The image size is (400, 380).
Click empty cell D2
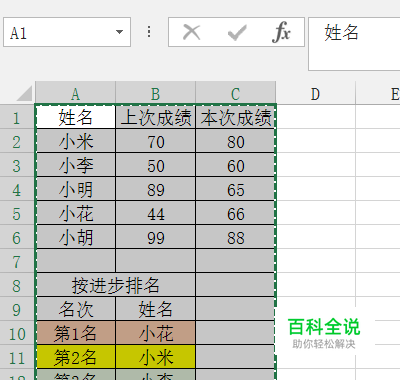point(316,141)
